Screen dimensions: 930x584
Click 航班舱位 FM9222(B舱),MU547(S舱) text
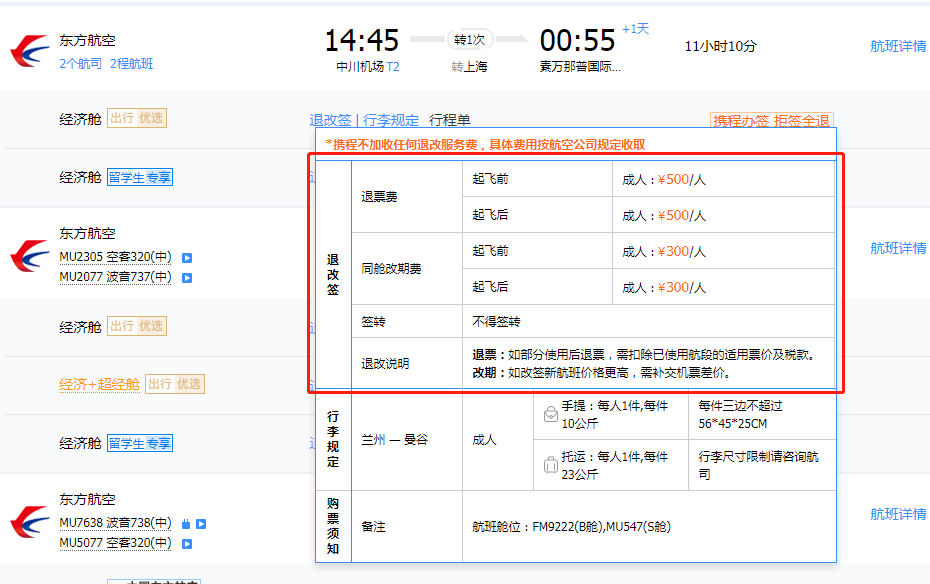click(x=571, y=527)
